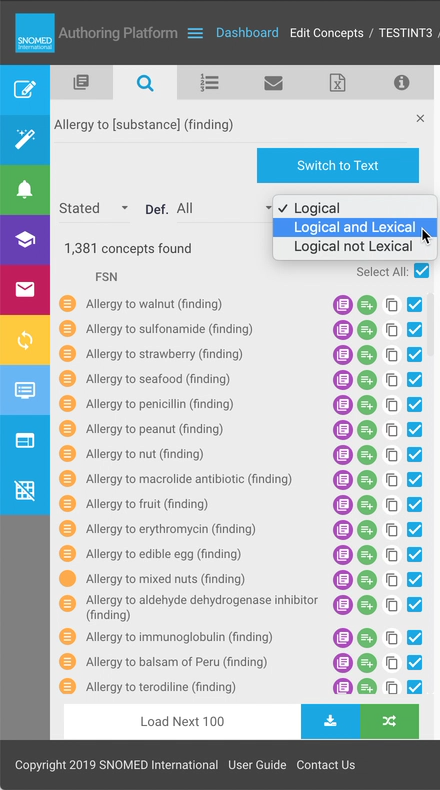The image size is (440, 790).
Task: Click Load Next 100 button
Action: (182, 721)
